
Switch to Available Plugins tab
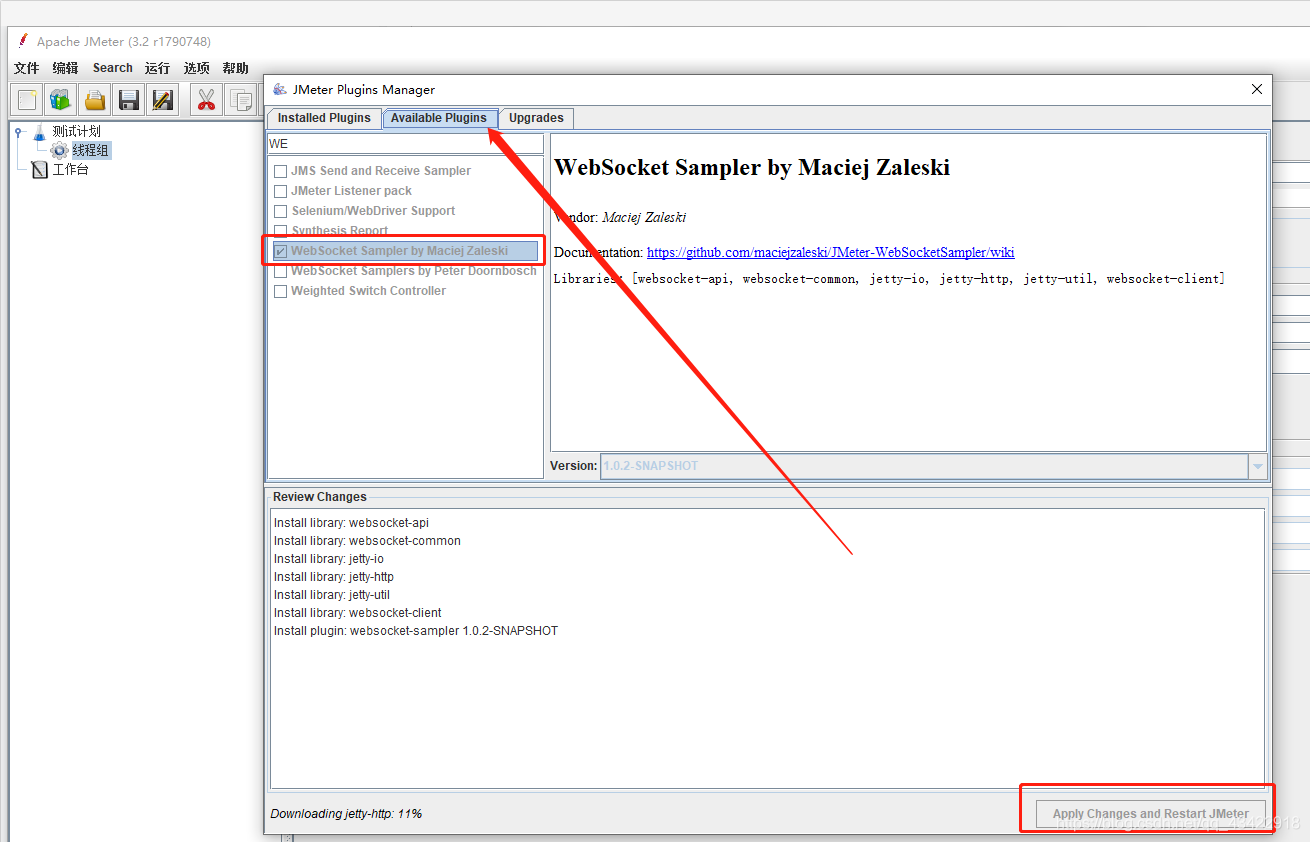pyautogui.click(x=439, y=118)
